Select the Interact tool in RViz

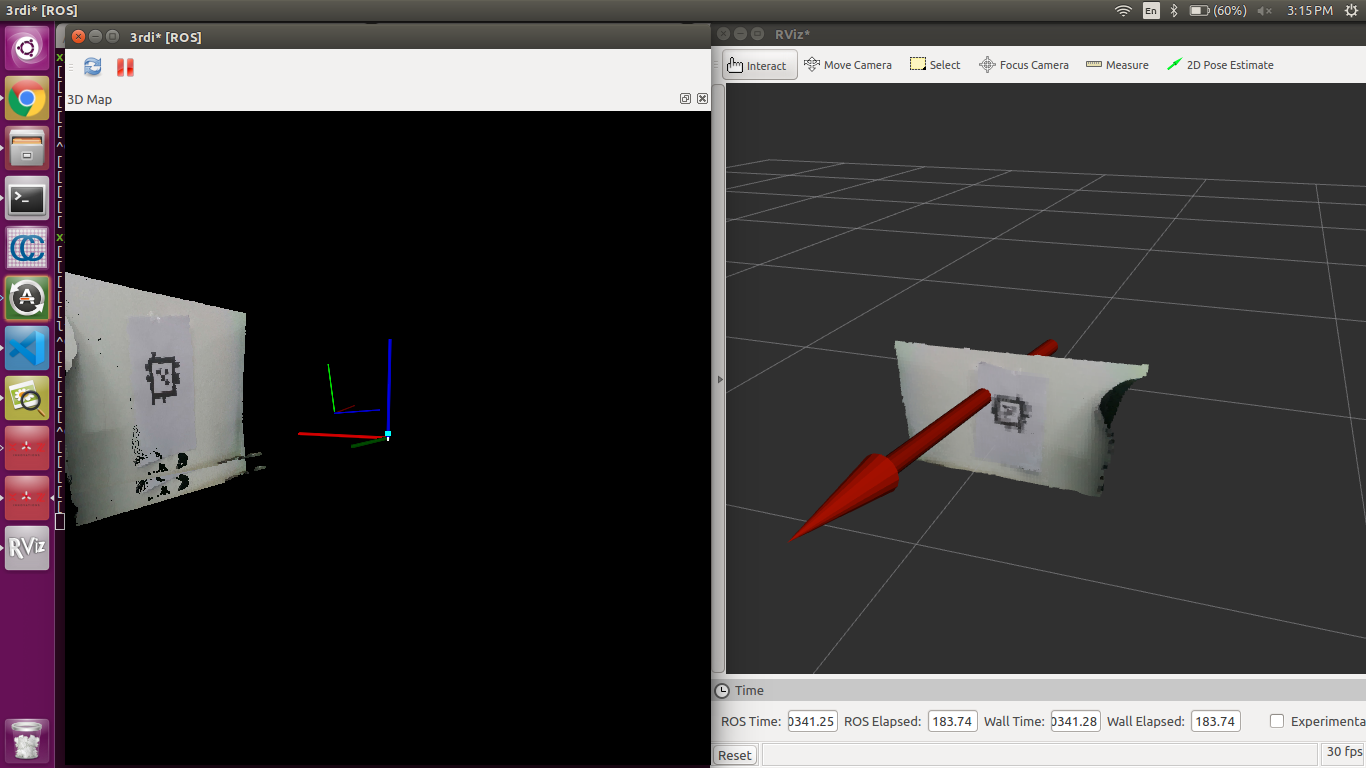point(759,65)
